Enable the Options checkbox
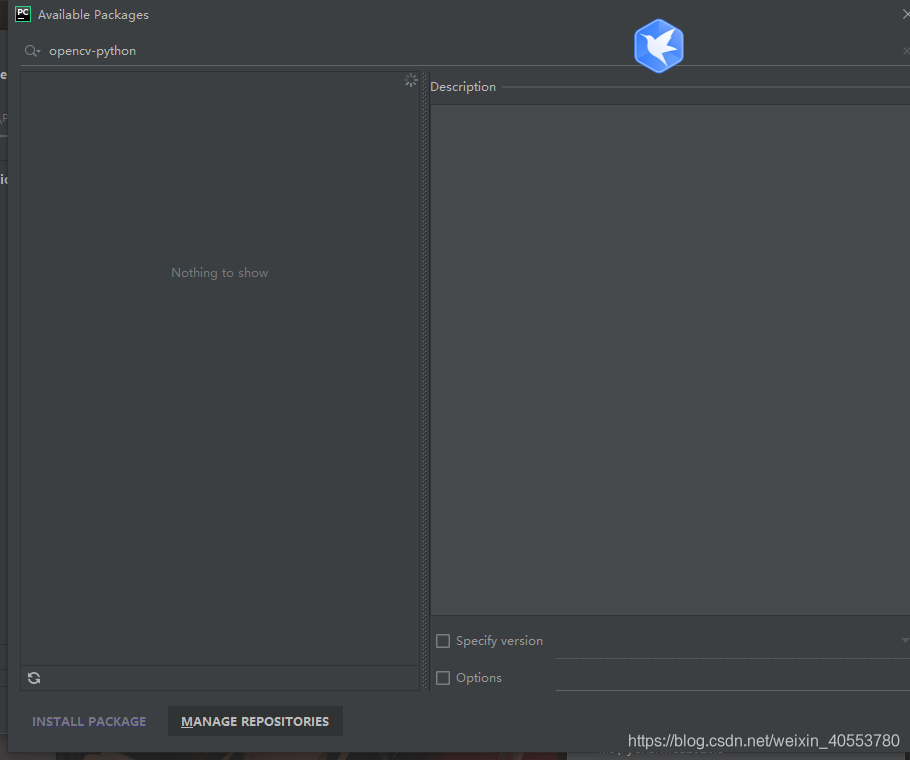Image resolution: width=910 pixels, height=760 pixels. point(443,678)
